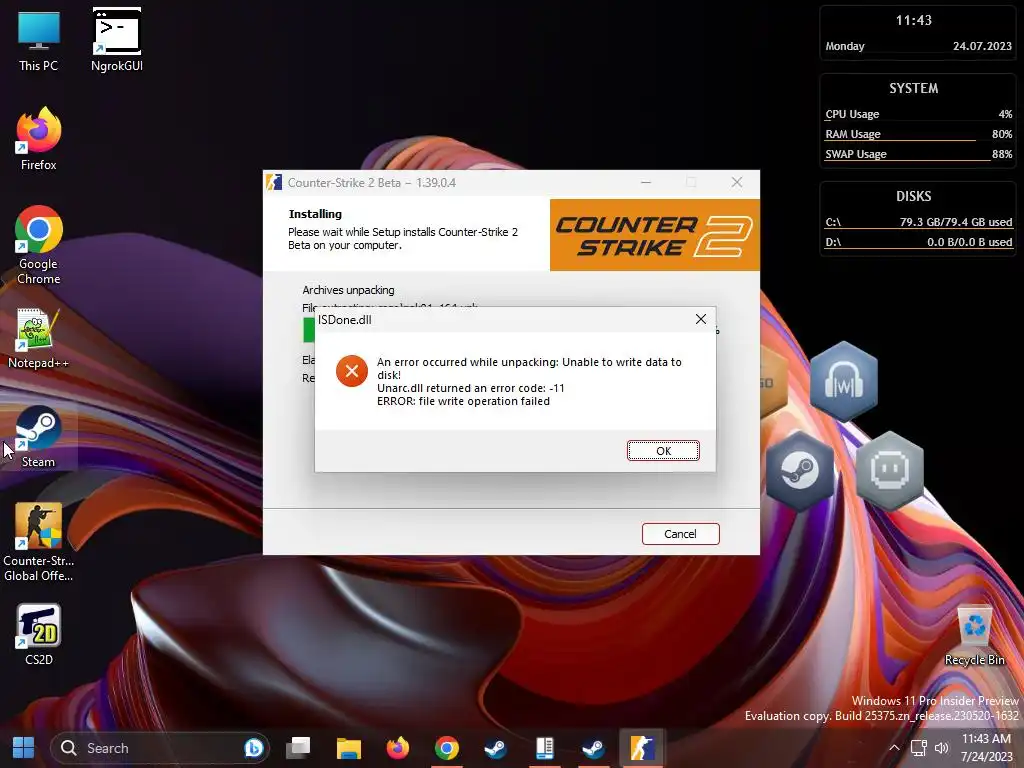Viewport: 1024px width, 768px height.
Task: Select the This PC desktop icon
Action: (39, 41)
